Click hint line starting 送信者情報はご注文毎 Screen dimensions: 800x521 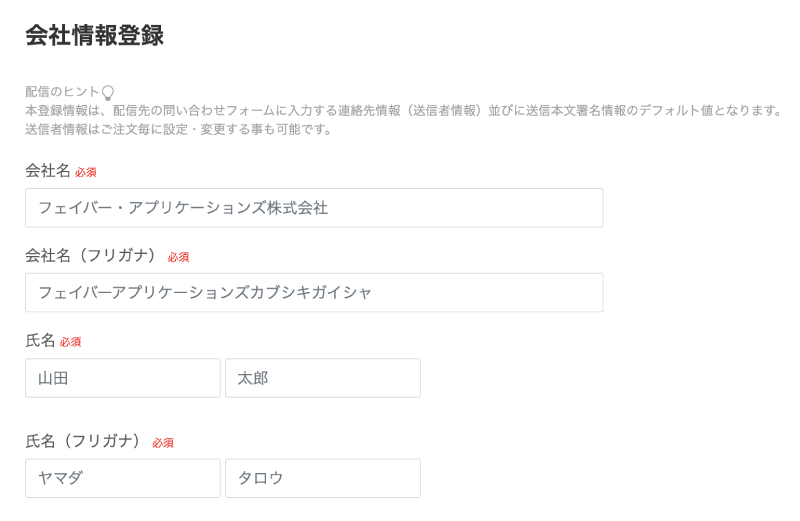point(179,130)
